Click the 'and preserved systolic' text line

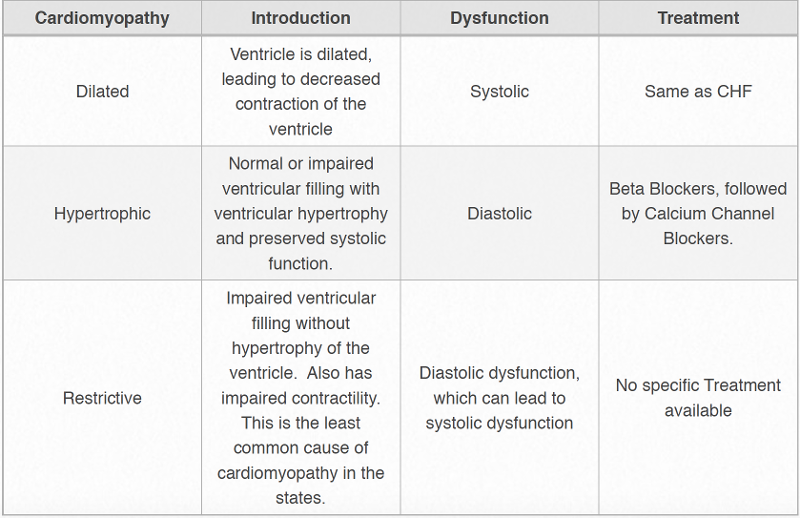(x=300, y=238)
